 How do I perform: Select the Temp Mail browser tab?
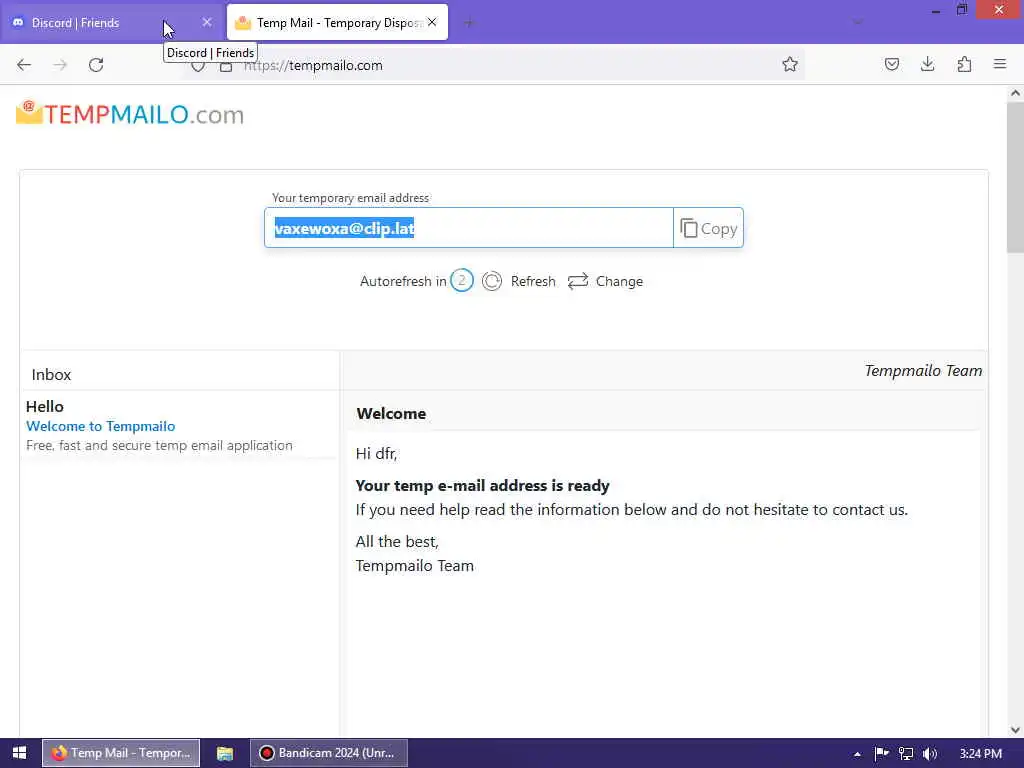pos(337,23)
